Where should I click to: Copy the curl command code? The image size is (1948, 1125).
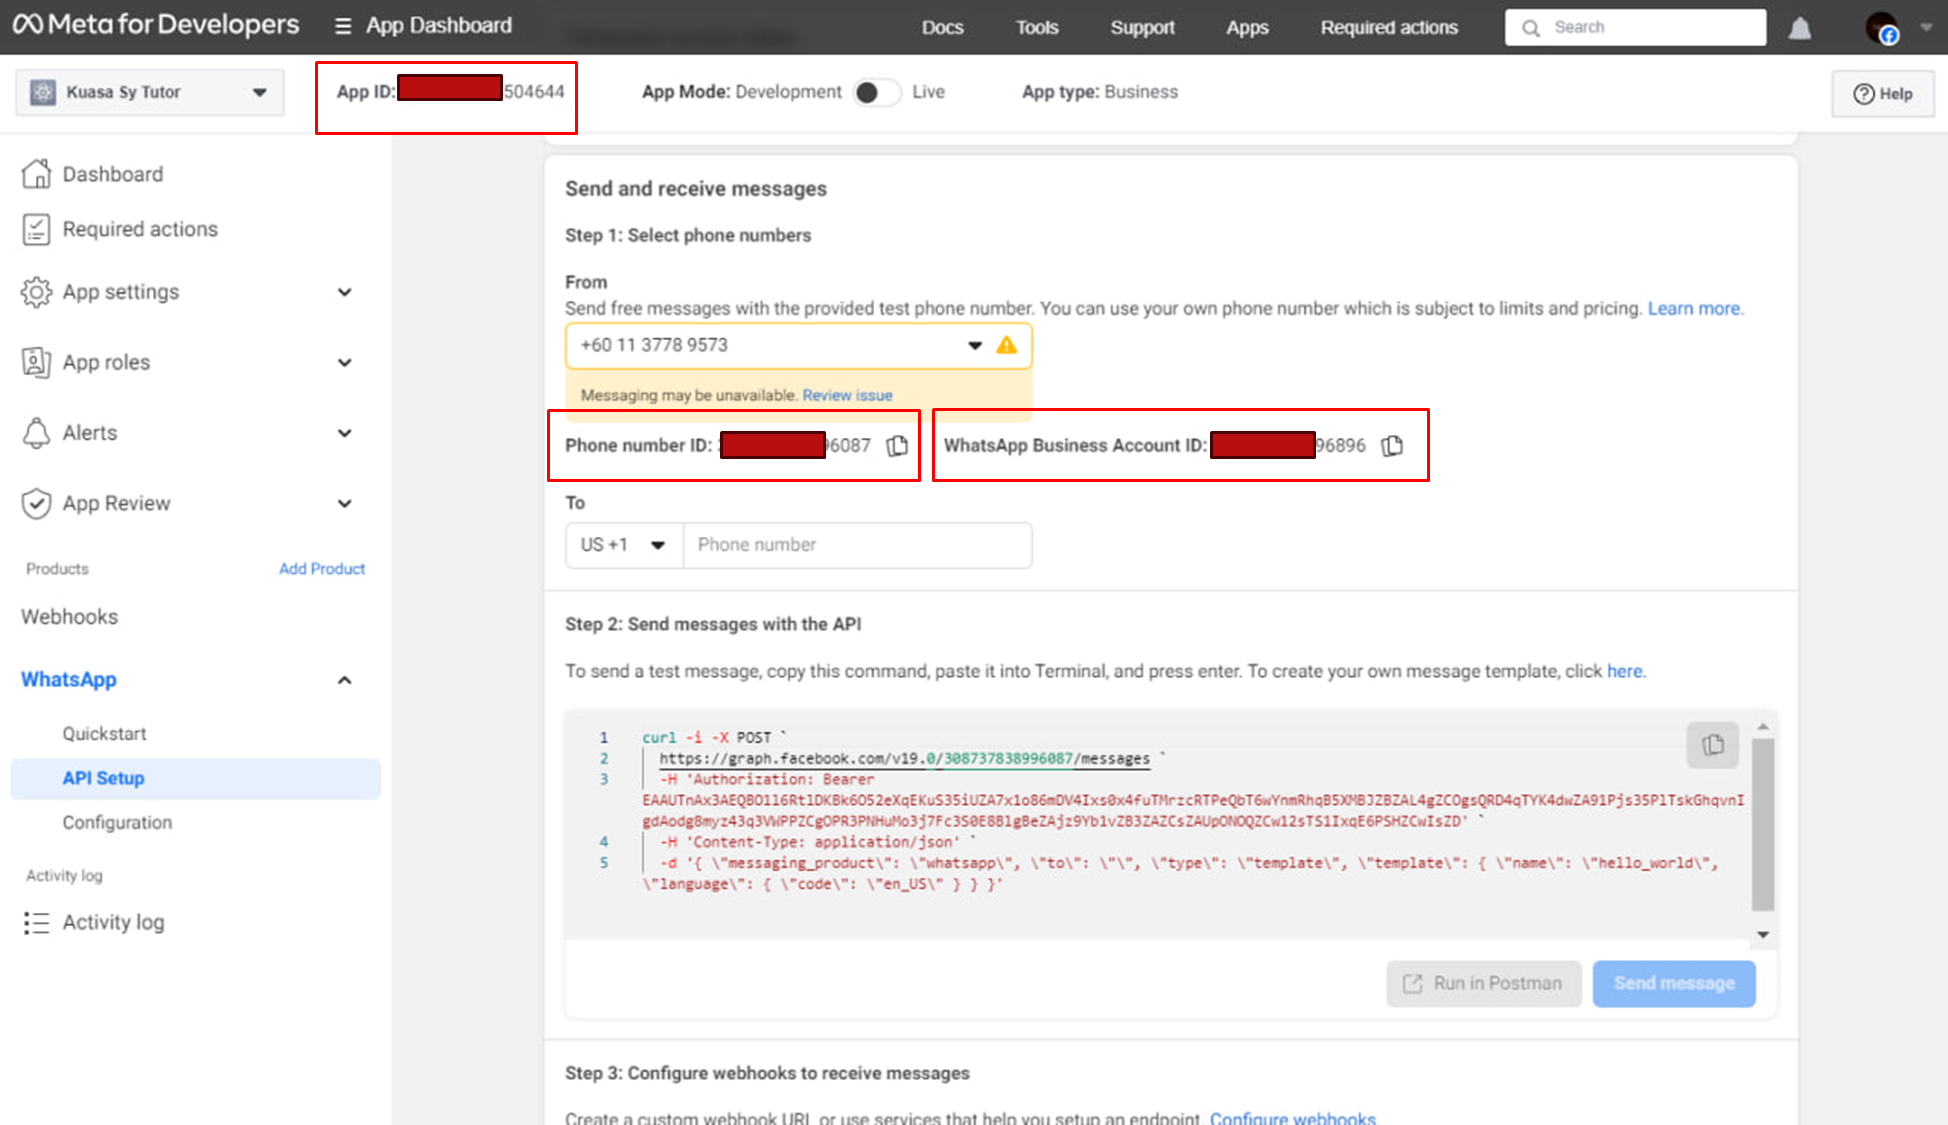pyautogui.click(x=1712, y=745)
